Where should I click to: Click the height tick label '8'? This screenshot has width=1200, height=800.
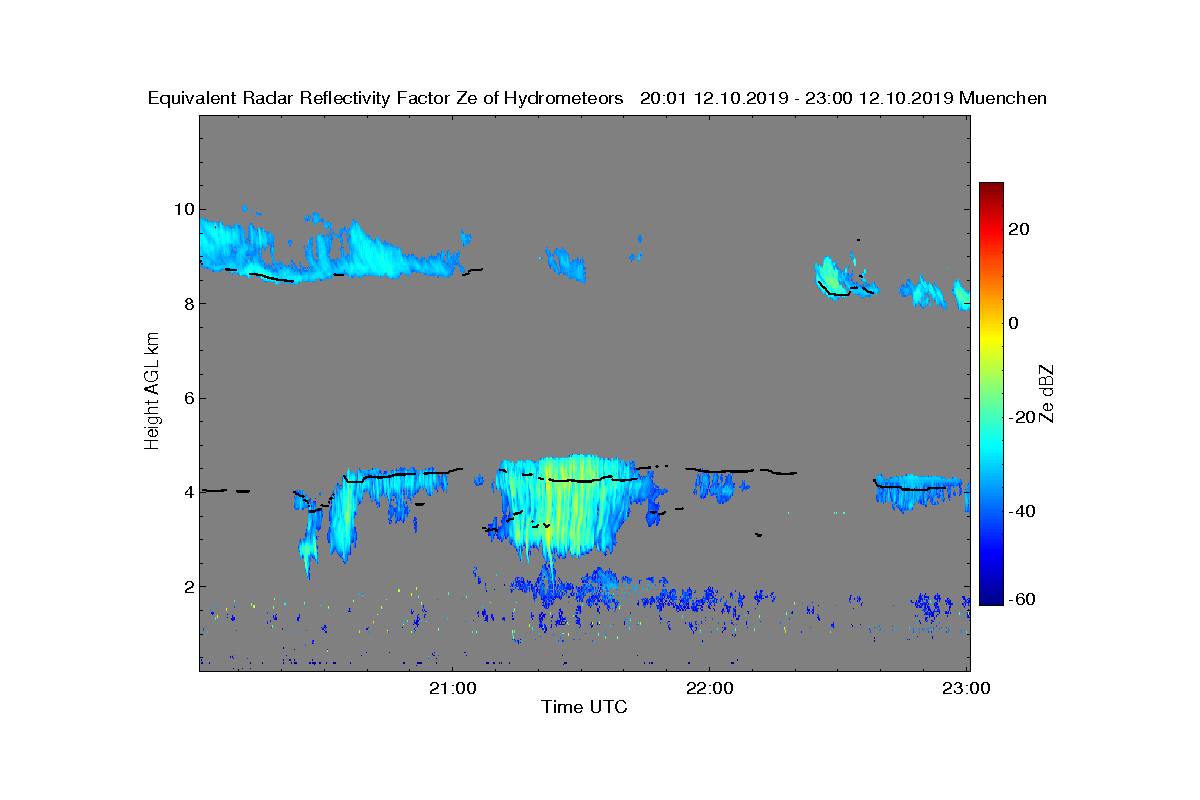pos(187,303)
